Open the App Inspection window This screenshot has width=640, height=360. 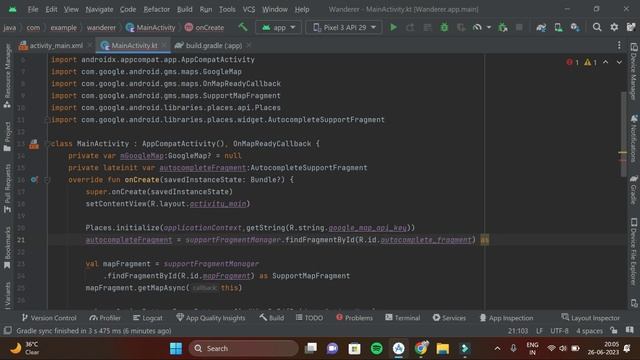coord(507,318)
